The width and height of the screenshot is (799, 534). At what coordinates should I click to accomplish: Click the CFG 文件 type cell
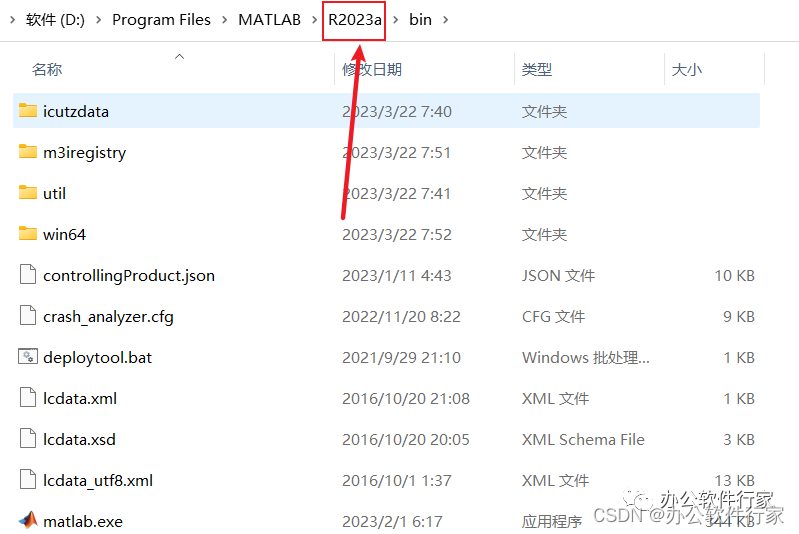[x=553, y=316]
